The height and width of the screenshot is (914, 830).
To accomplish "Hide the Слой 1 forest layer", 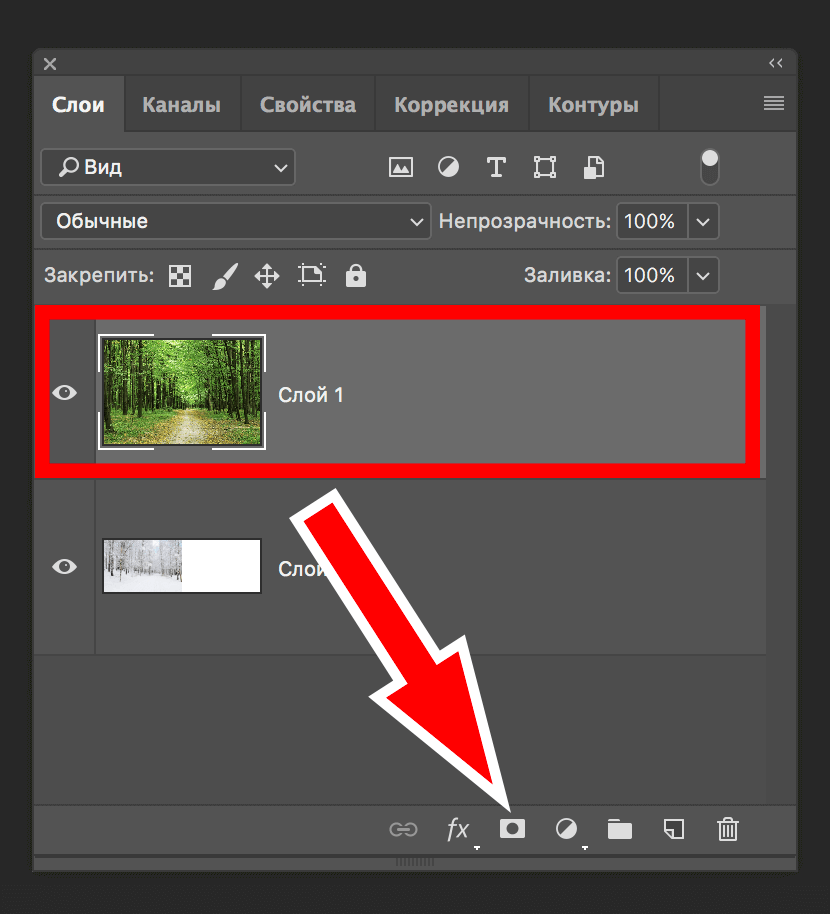I will tap(64, 393).
